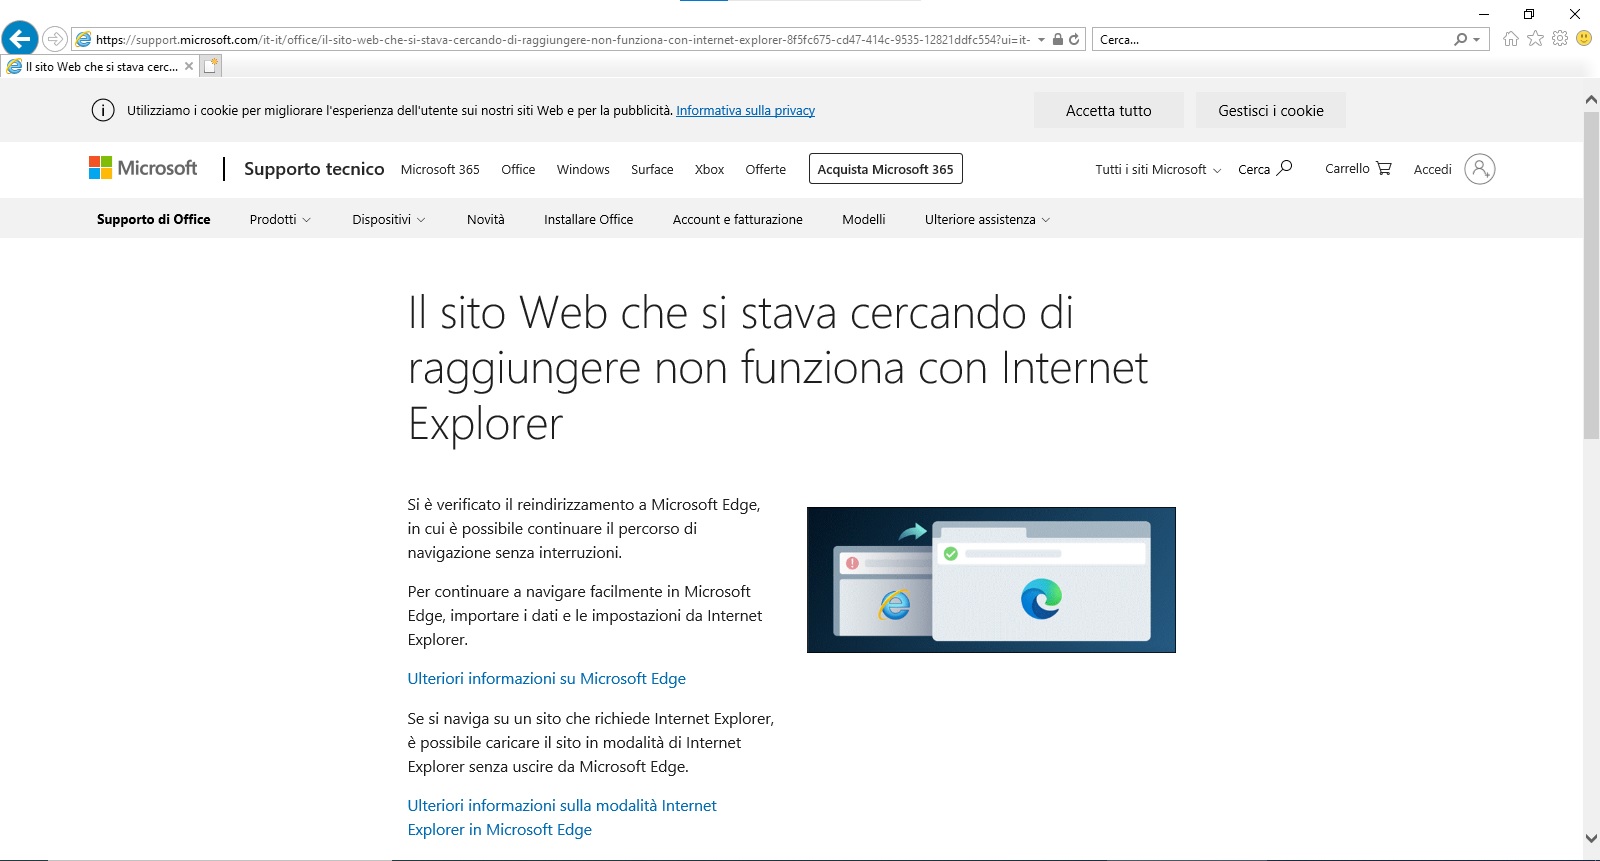This screenshot has width=1600, height=861.
Task: Click the smiley feedback icon
Action: [x=1584, y=38]
